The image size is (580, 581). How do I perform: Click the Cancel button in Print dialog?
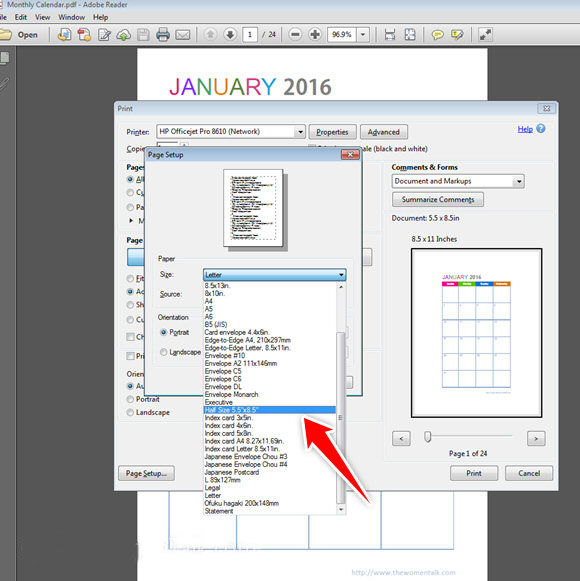pyautogui.click(x=529, y=473)
